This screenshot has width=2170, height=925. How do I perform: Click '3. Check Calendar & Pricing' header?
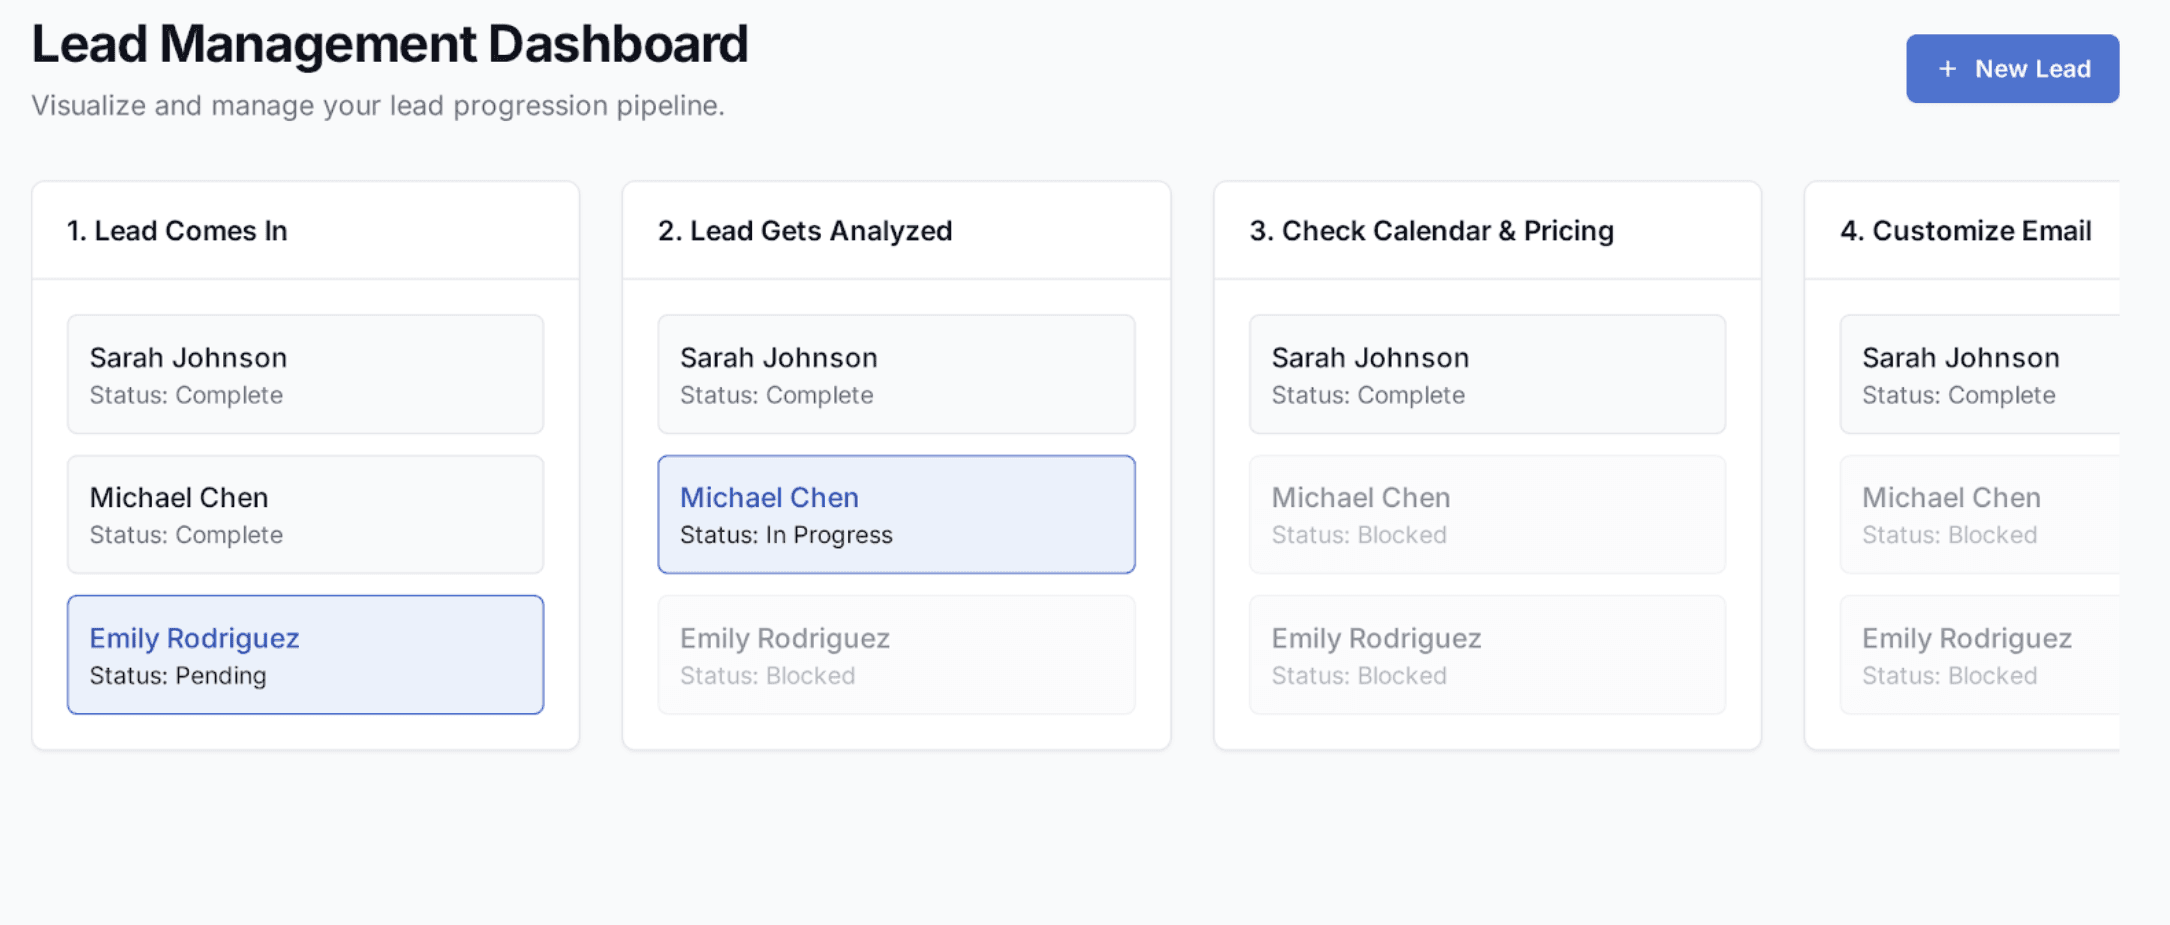[x=1431, y=231]
